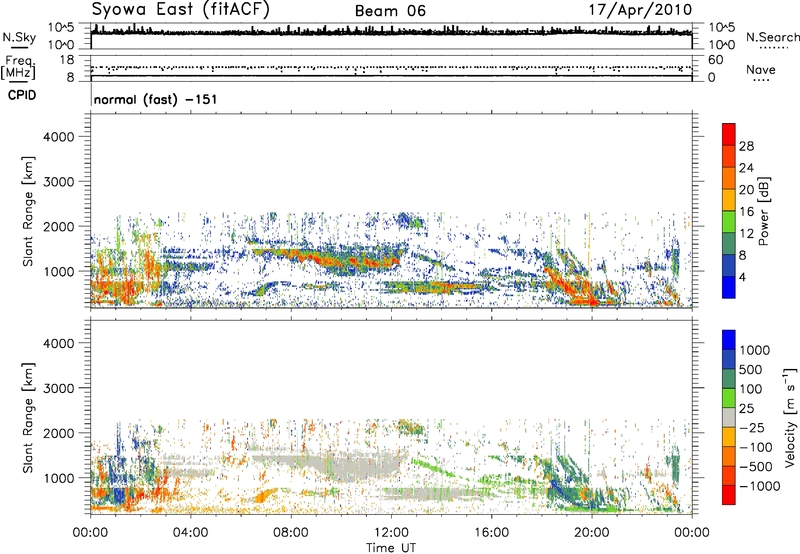Click the "60" Nave axis tick
The width and height of the screenshot is (800, 554).
pos(715,60)
